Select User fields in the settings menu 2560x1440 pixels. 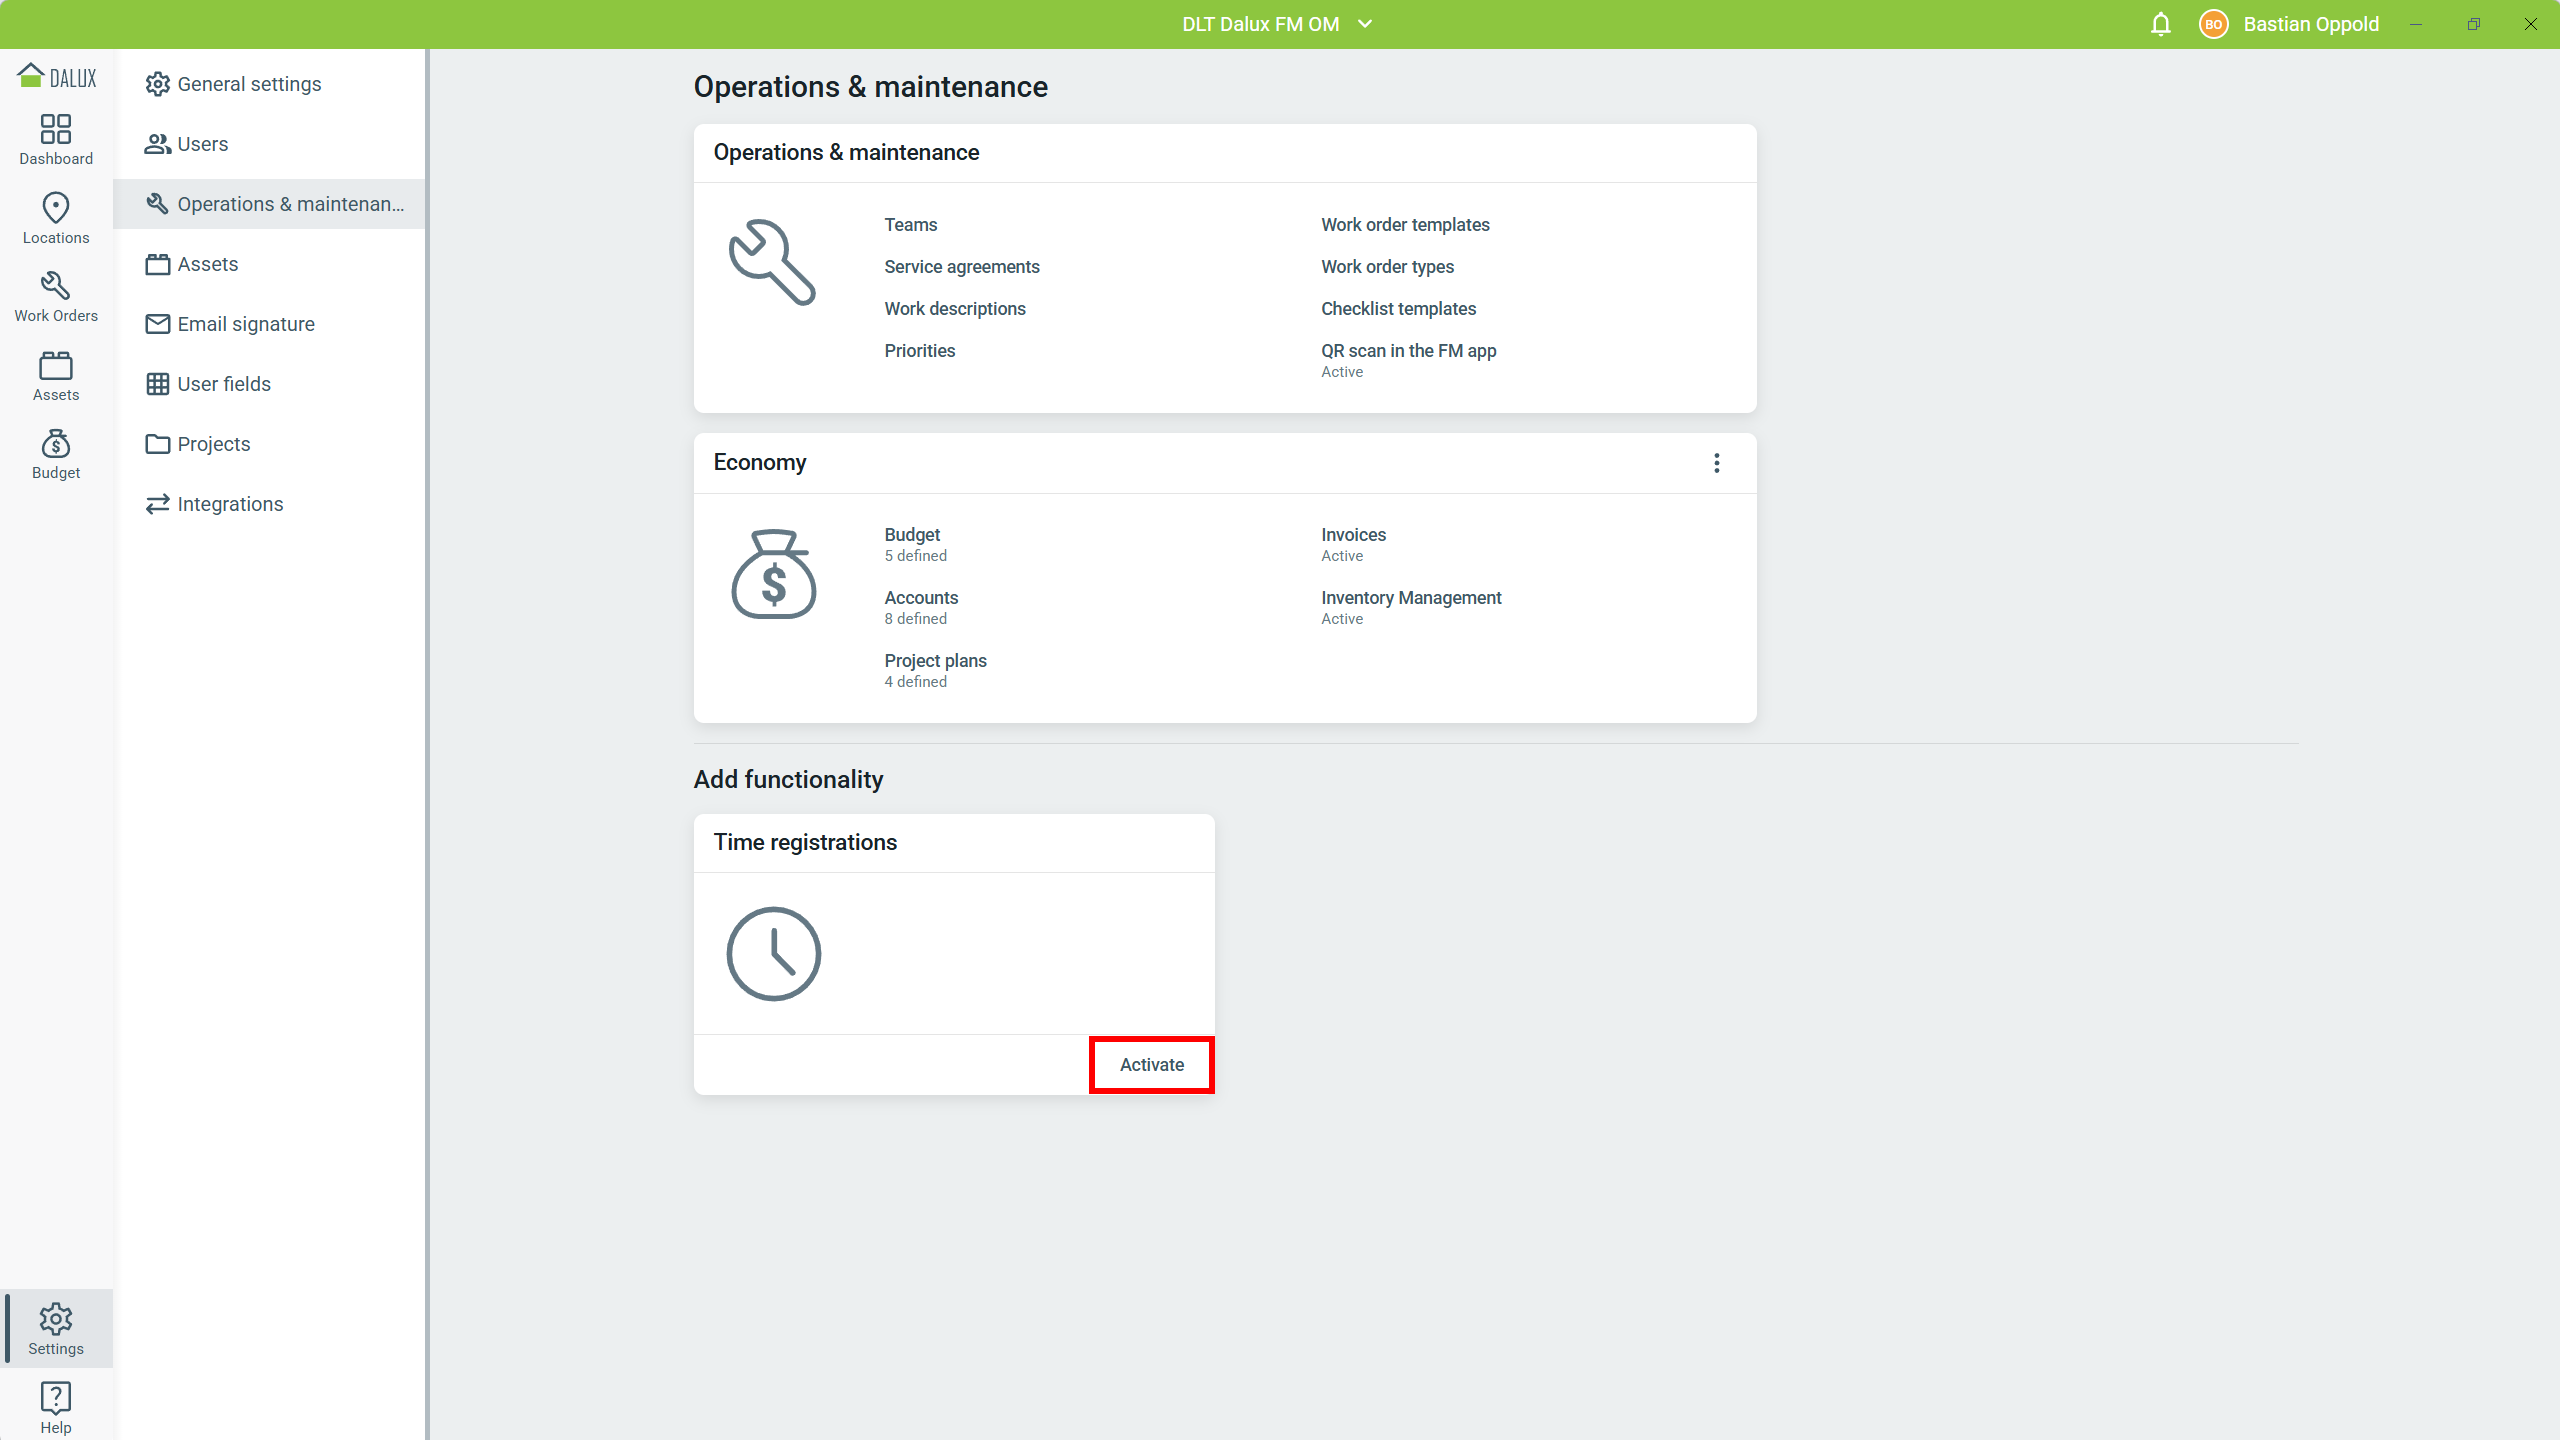click(224, 384)
